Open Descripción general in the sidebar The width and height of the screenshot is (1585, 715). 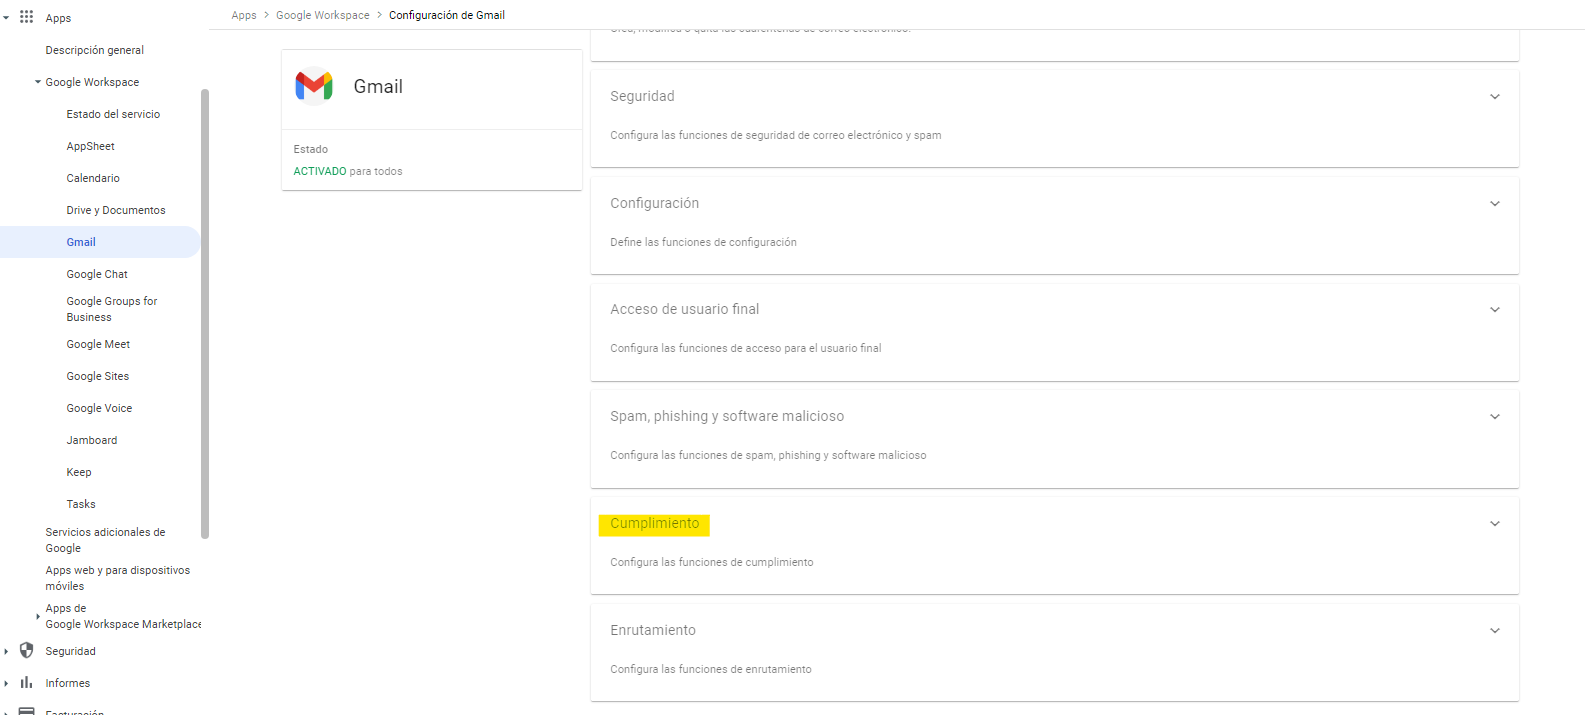pyautogui.click(x=95, y=50)
